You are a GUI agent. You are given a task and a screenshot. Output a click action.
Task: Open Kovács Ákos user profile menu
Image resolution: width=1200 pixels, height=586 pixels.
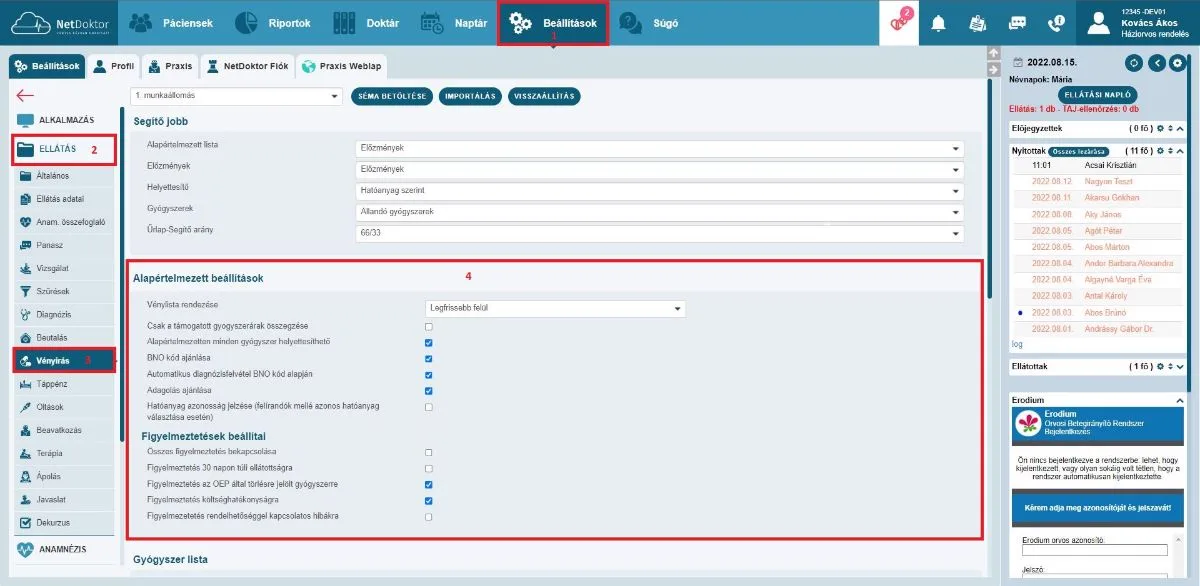(x=1139, y=22)
